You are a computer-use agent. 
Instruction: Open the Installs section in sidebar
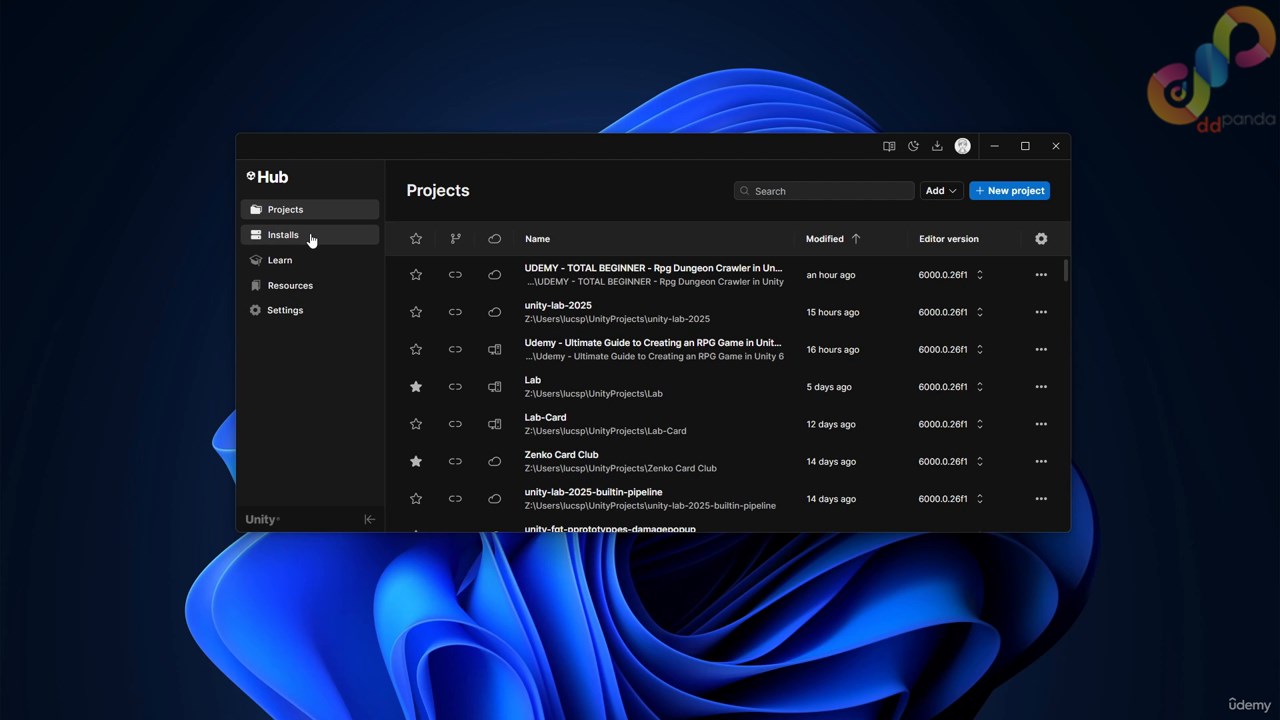coord(310,235)
